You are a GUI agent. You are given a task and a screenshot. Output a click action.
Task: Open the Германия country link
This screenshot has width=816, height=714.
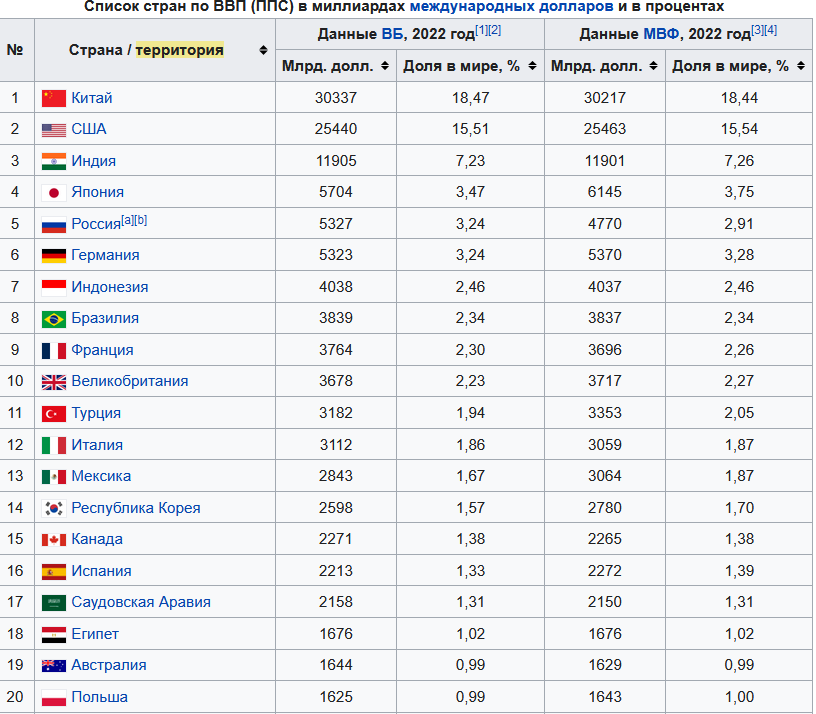(x=105, y=255)
